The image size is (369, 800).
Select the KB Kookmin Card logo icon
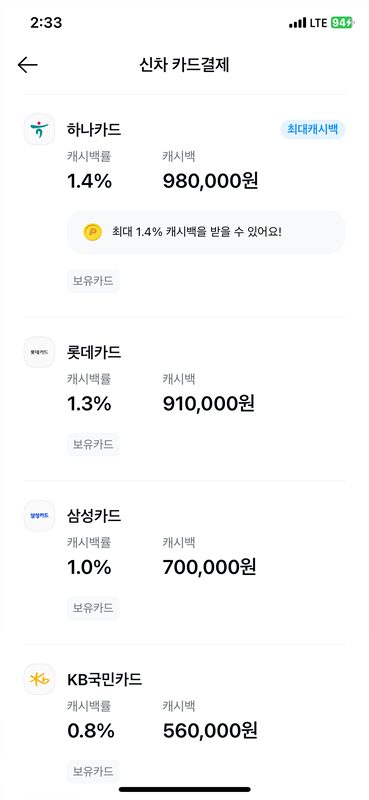(x=39, y=679)
